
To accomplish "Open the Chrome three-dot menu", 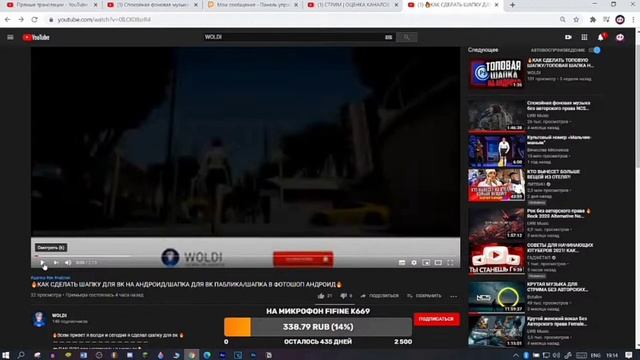I will pos(633,20).
